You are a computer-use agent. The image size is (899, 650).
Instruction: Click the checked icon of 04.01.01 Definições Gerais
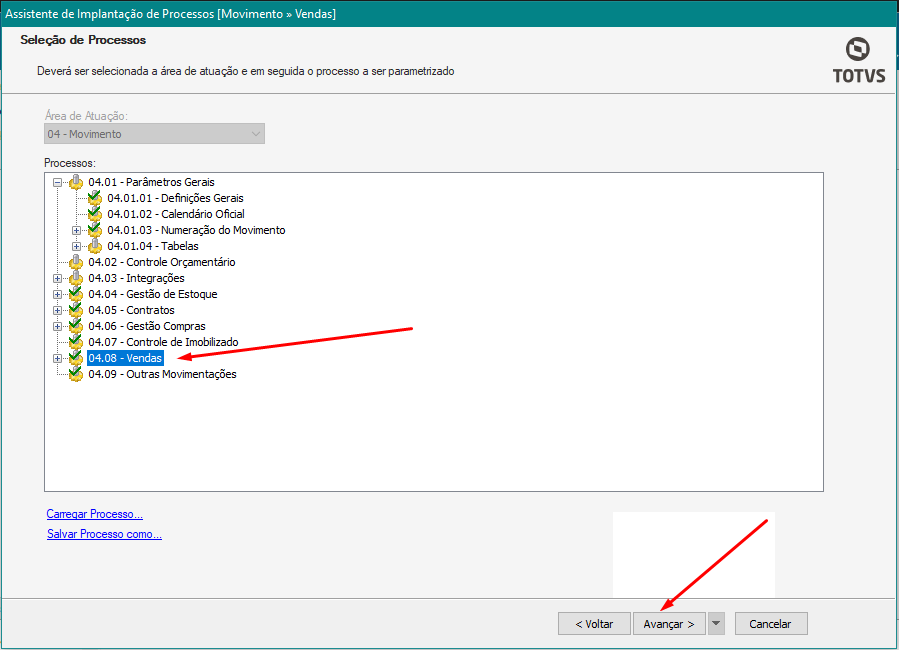click(x=95, y=198)
